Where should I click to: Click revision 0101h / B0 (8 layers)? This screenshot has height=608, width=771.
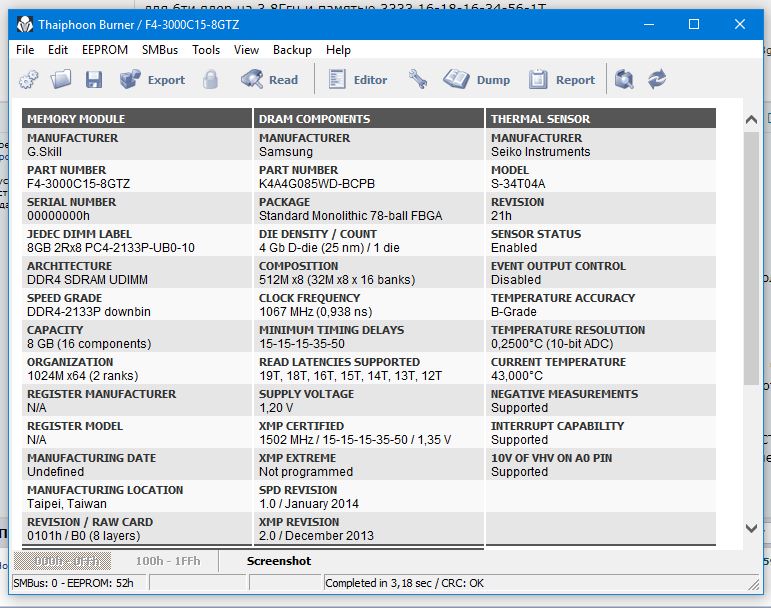(84, 535)
